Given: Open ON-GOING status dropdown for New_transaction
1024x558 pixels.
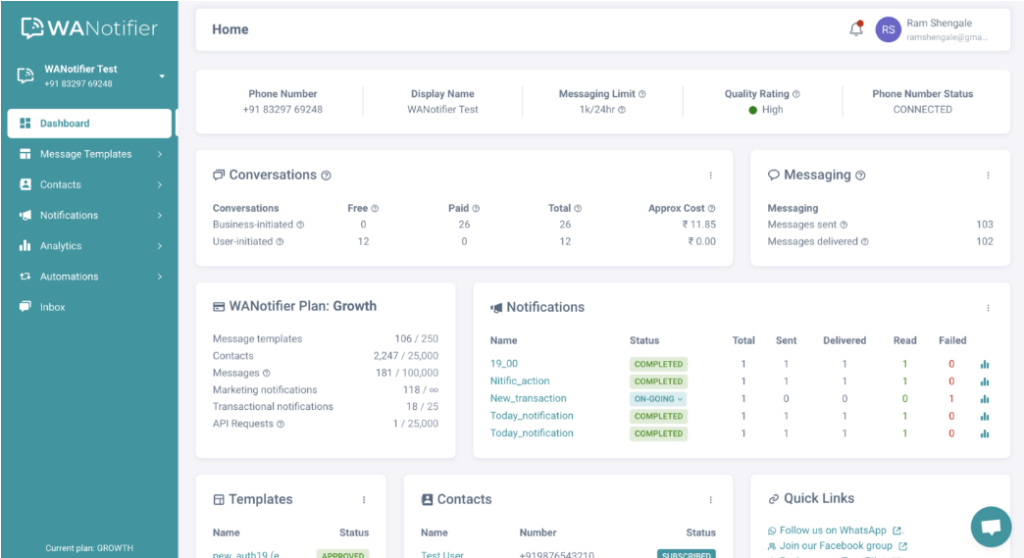Looking at the screenshot, I should click(x=658, y=399).
